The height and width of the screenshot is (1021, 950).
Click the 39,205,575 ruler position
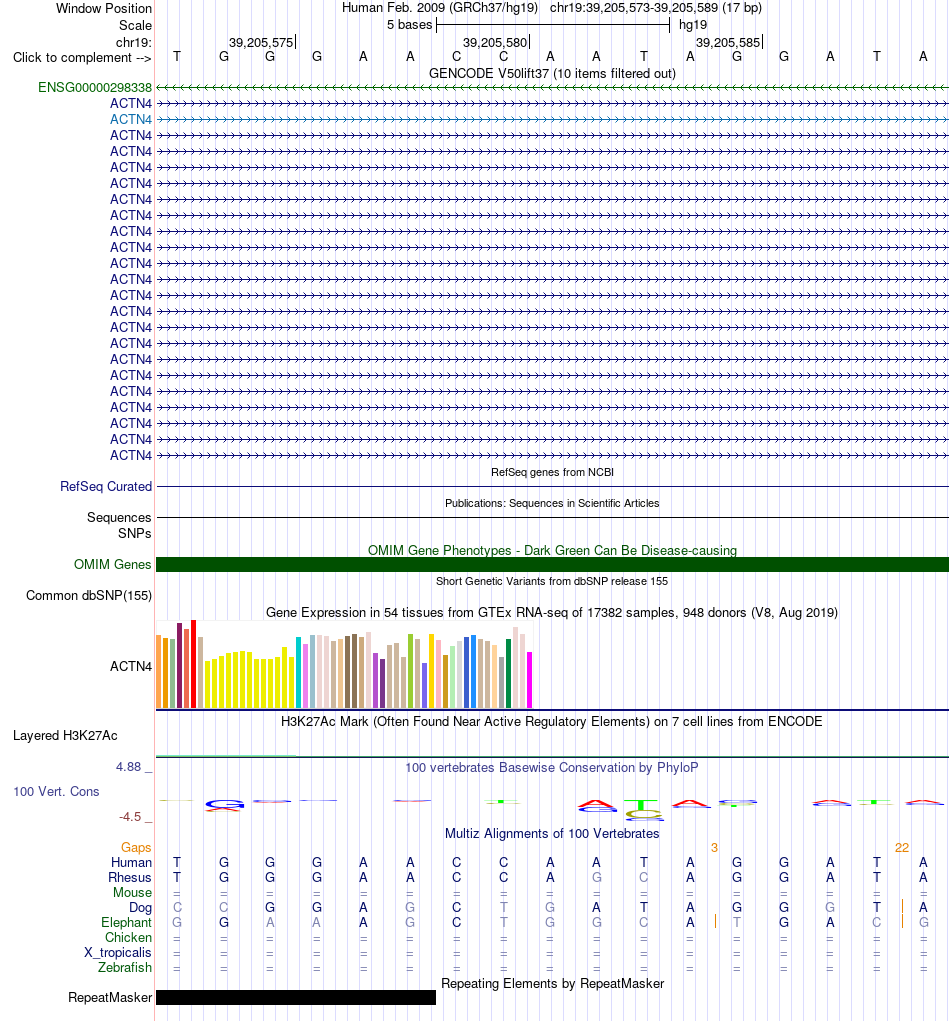point(261,42)
